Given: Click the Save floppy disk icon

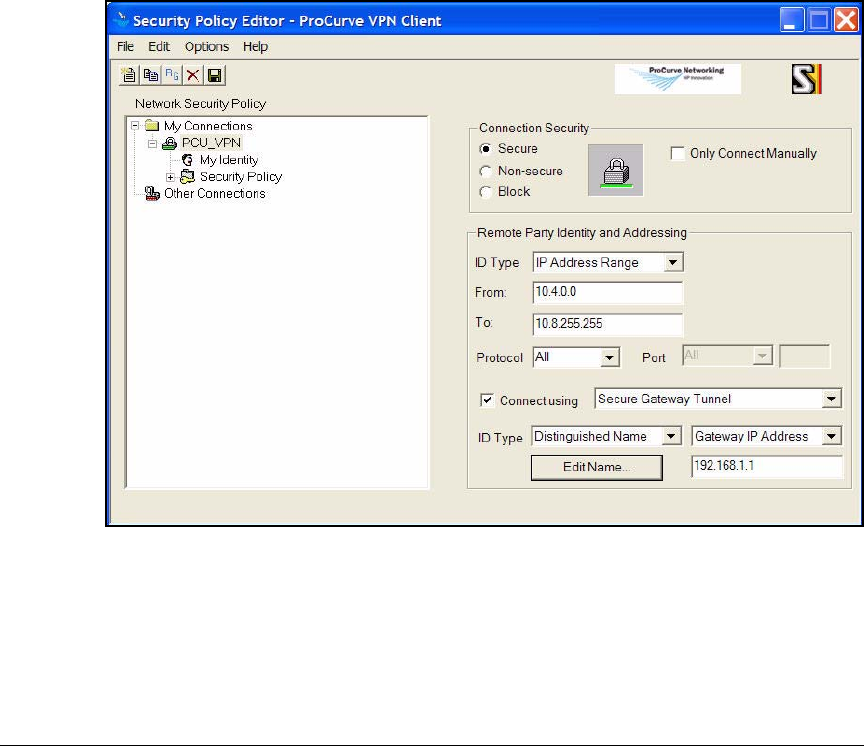Looking at the screenshot, I should [214, 75].
